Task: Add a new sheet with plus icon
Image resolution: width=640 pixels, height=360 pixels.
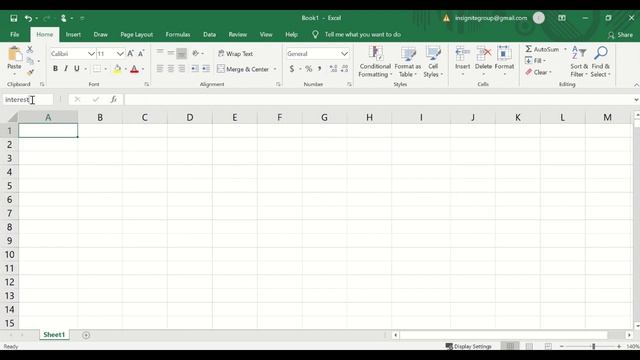Action: click(86, 335)
